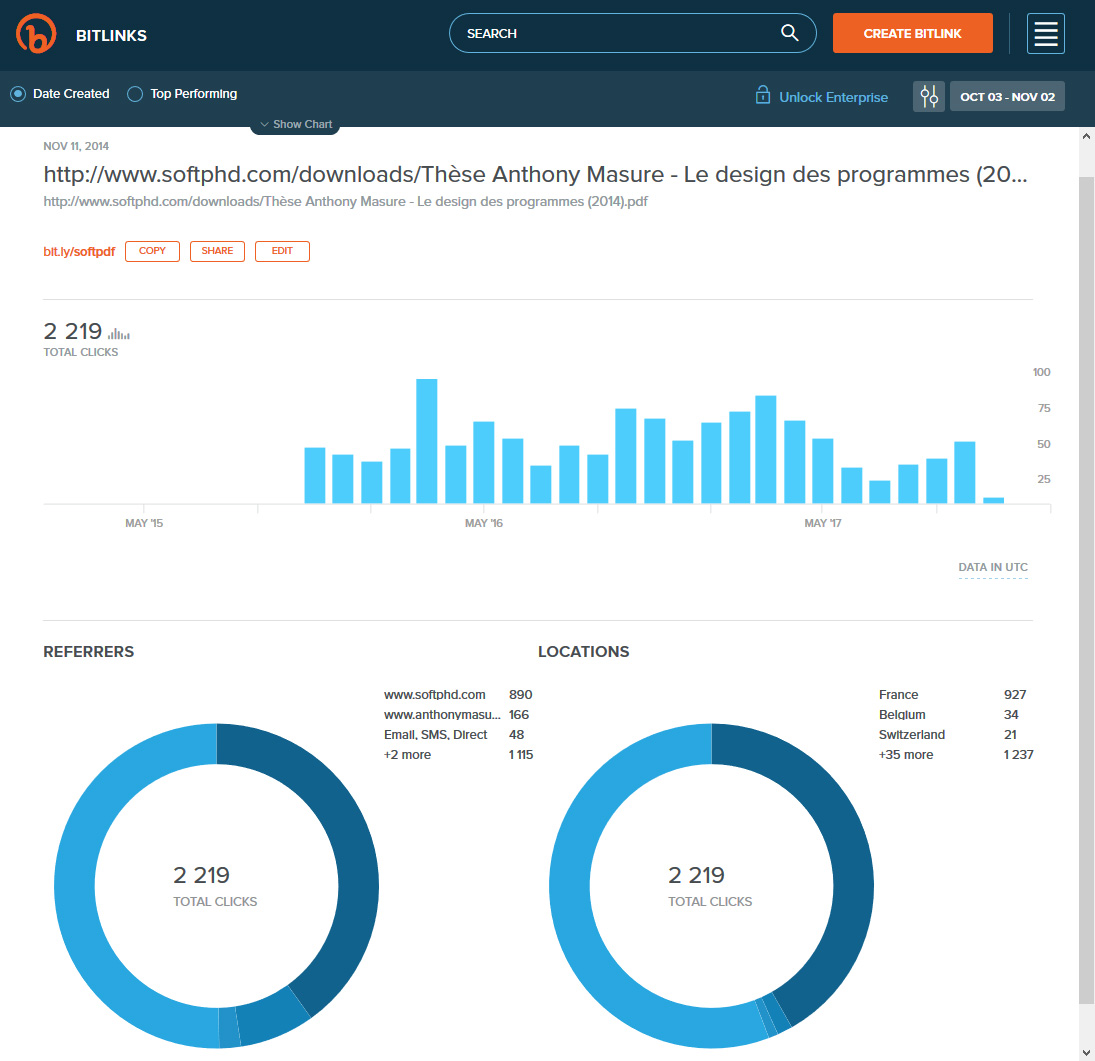The width and height of the screenshot is (1095, 1061).
Task: Expand the +2 more referrers list
Action: [x=407, y=755]
